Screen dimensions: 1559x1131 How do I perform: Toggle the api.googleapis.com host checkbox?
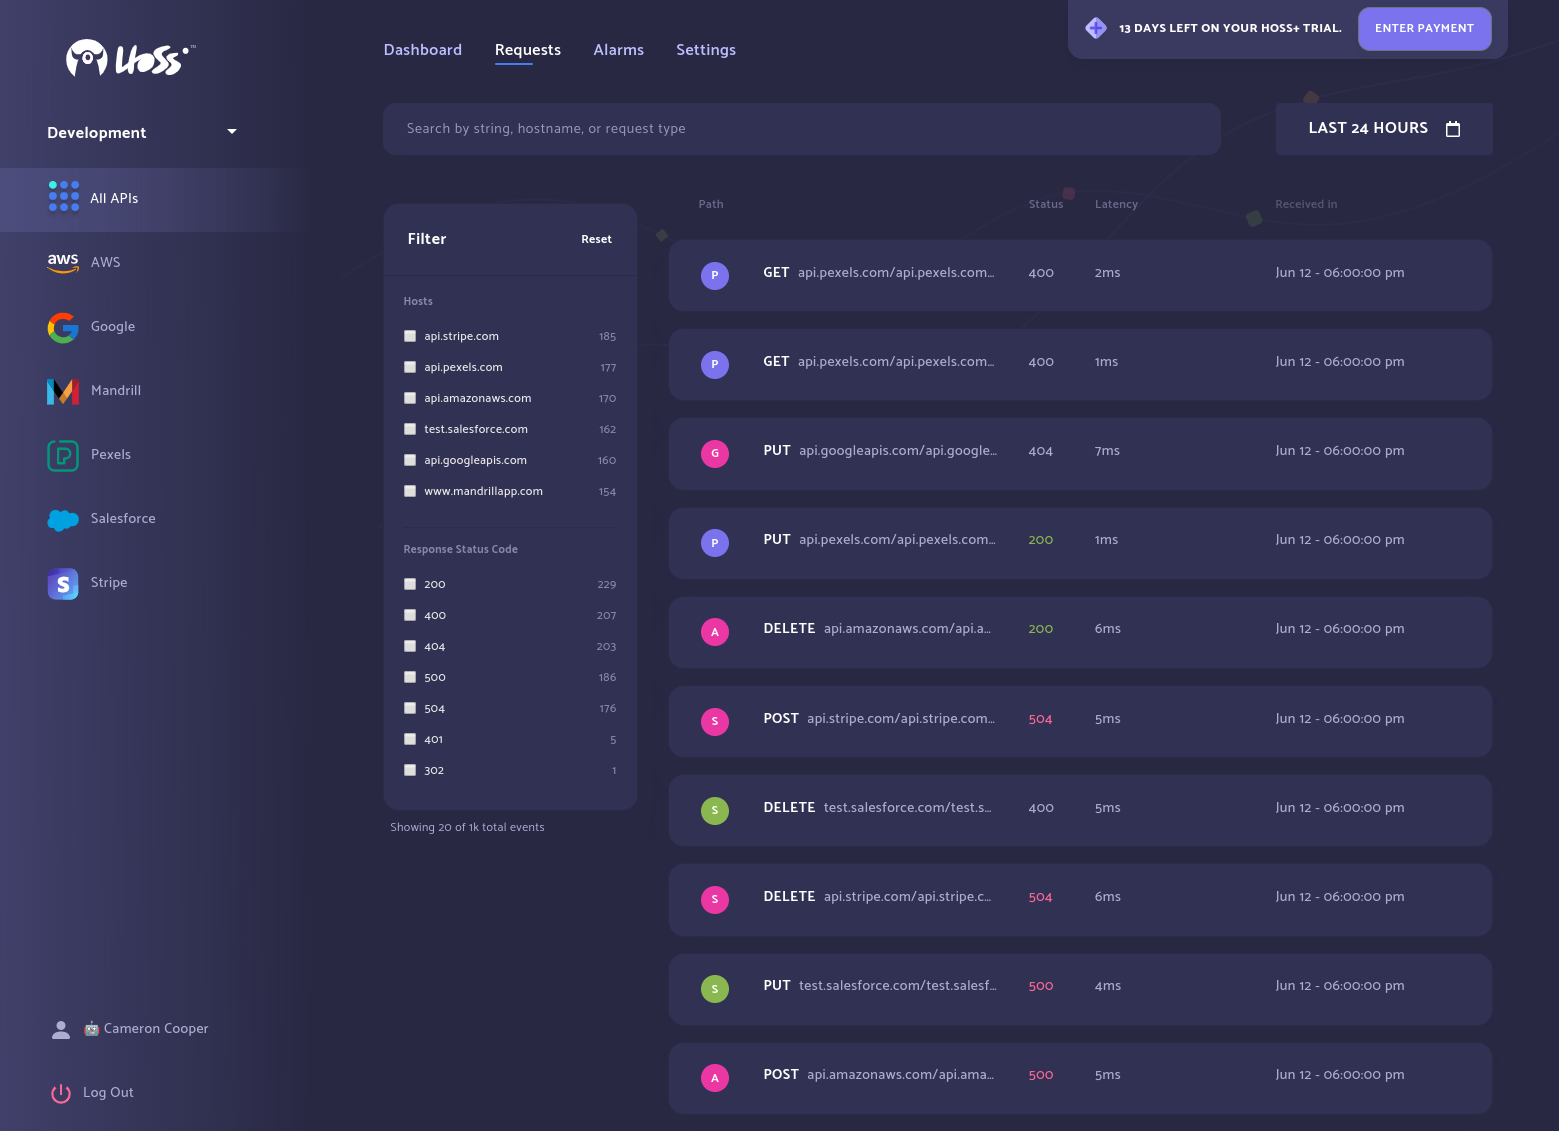pyautogui.click(x=410, y=460)
